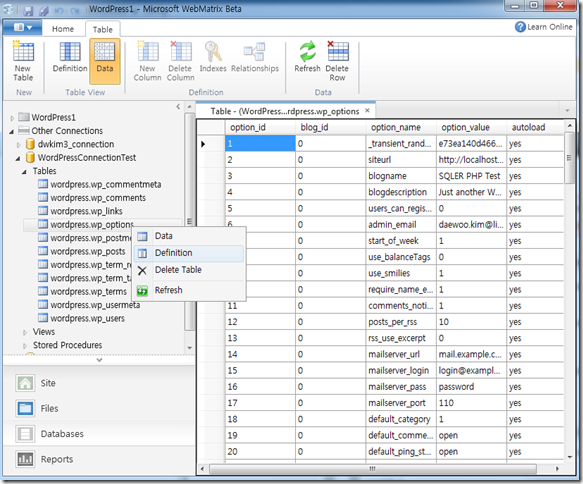Collapse the Tables tree node
The height and width of the screenshot is (484, 583).
click(x=25, y=171)
